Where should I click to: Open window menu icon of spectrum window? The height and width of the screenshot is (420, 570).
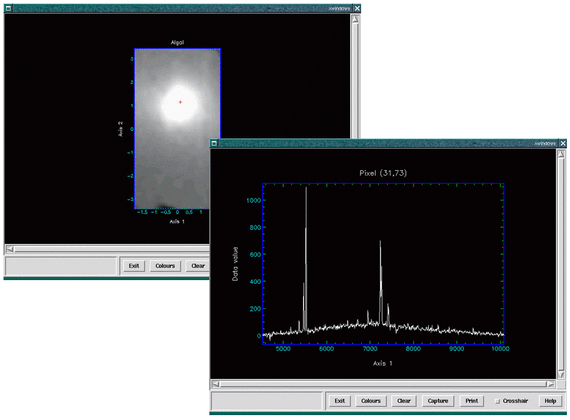coord(214,143)
